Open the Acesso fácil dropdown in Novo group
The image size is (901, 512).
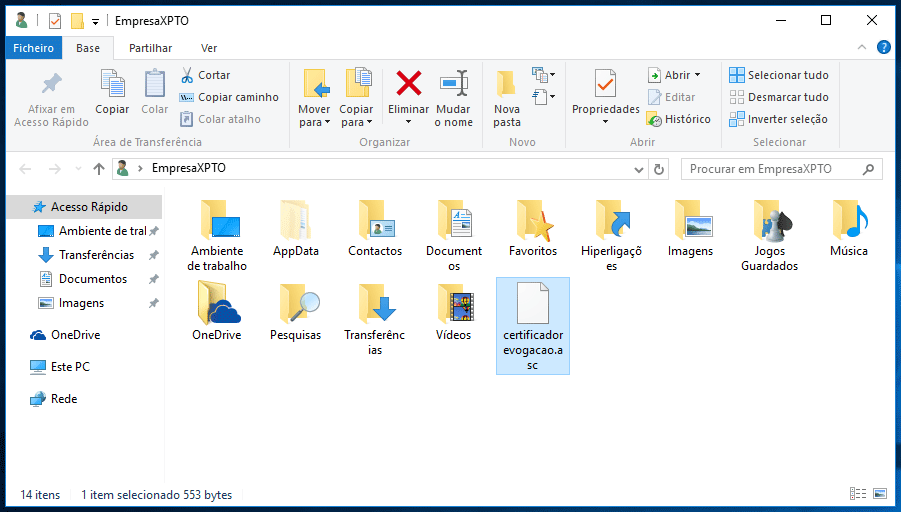pyautogui.click(x=543, y=97)
